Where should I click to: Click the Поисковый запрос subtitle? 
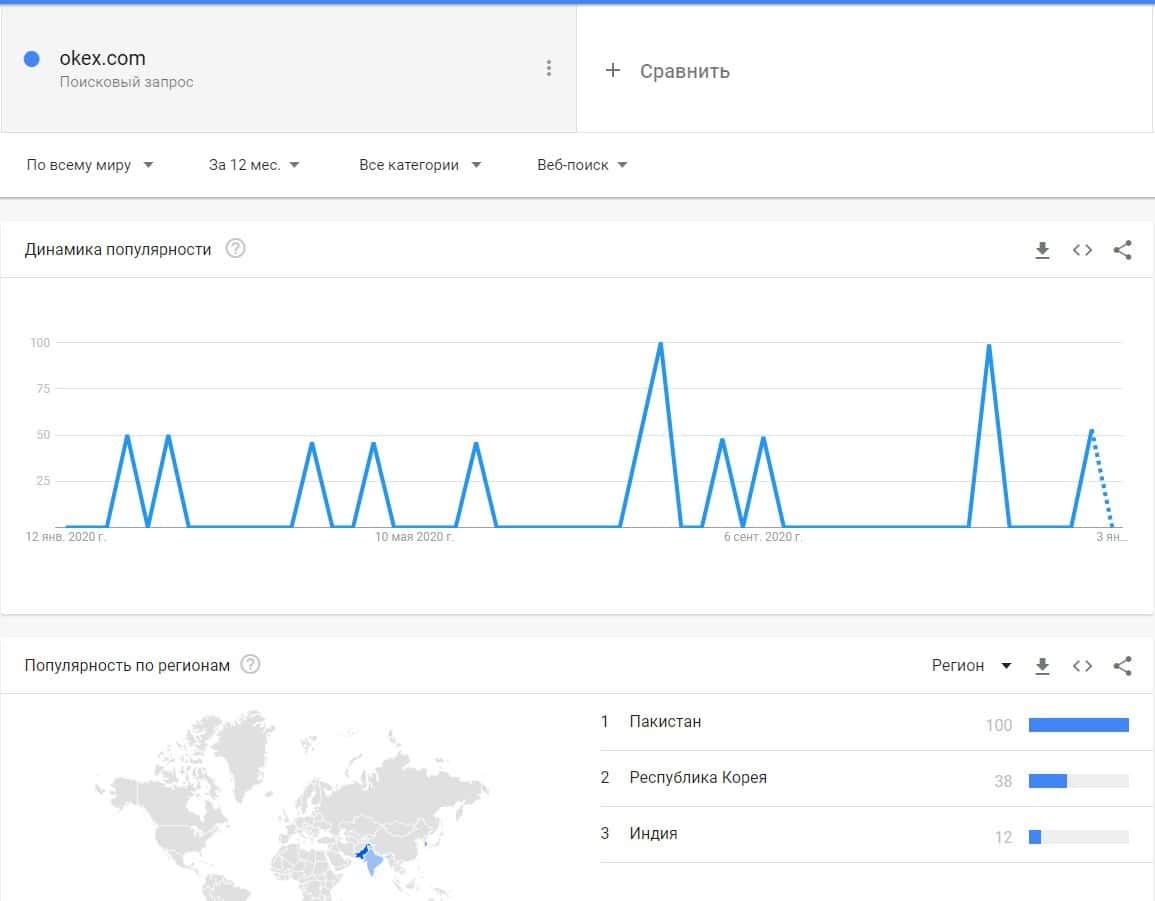tap(127, 82)
